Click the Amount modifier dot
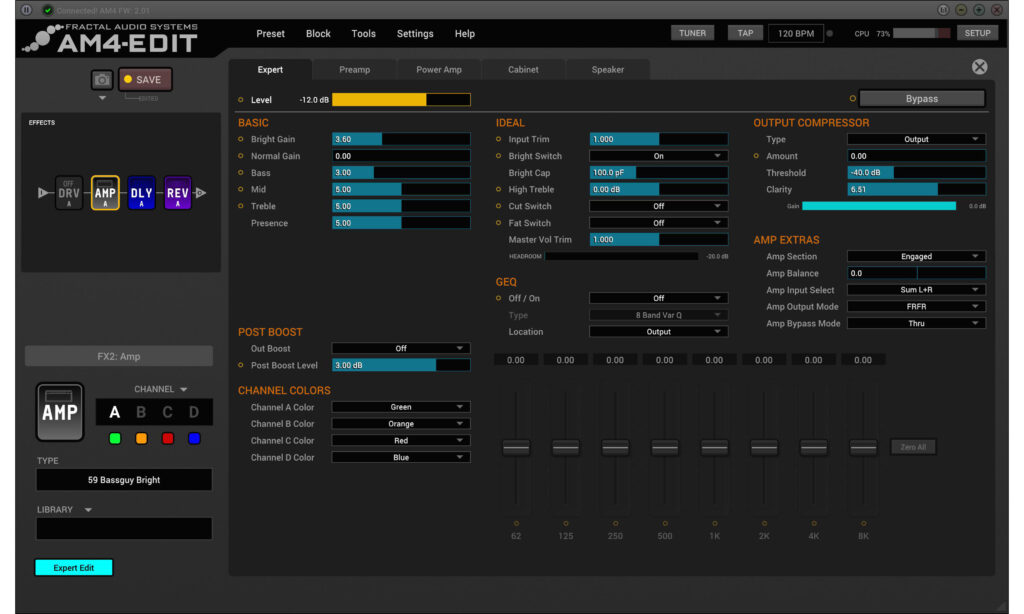Image resolution: width=1024 pixels, height=614 pixels. point(756,156)
